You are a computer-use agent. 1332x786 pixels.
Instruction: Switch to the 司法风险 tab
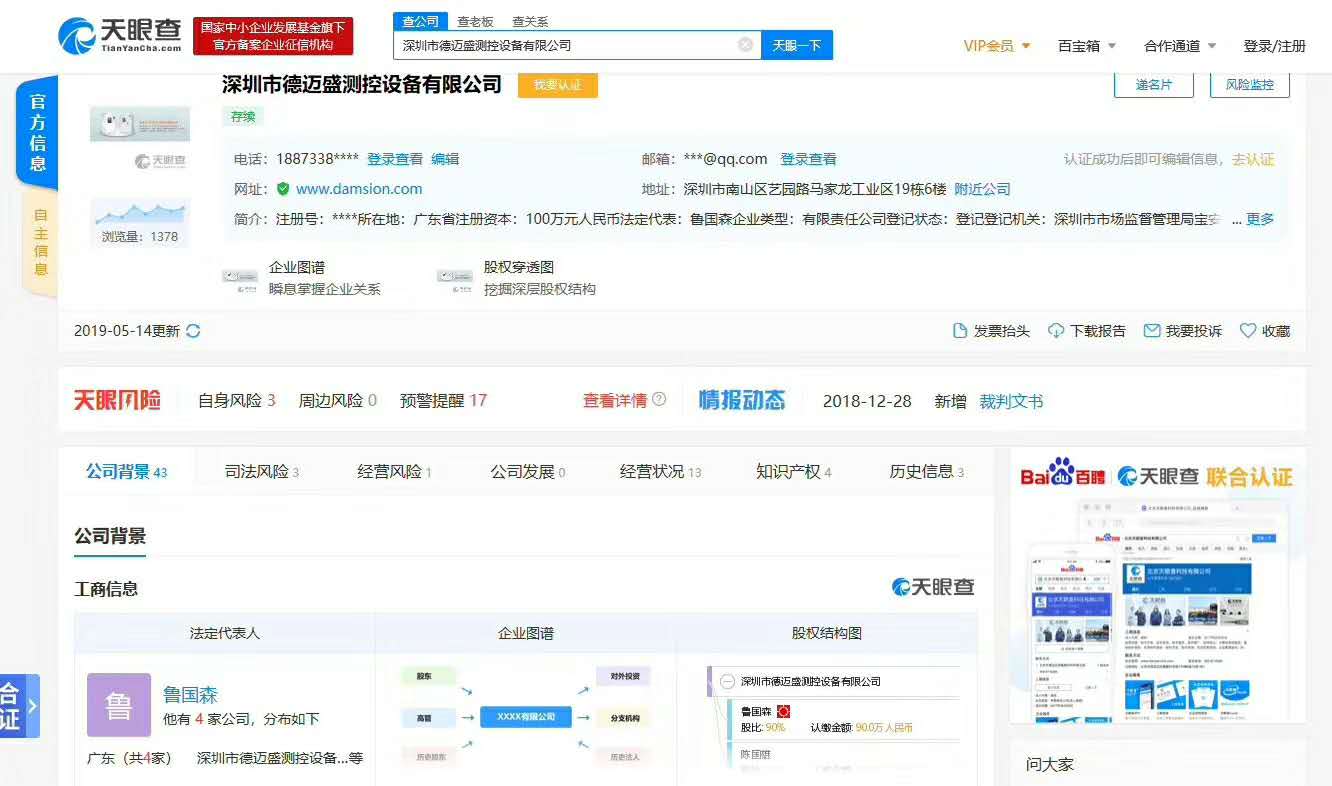coord(261,472)
